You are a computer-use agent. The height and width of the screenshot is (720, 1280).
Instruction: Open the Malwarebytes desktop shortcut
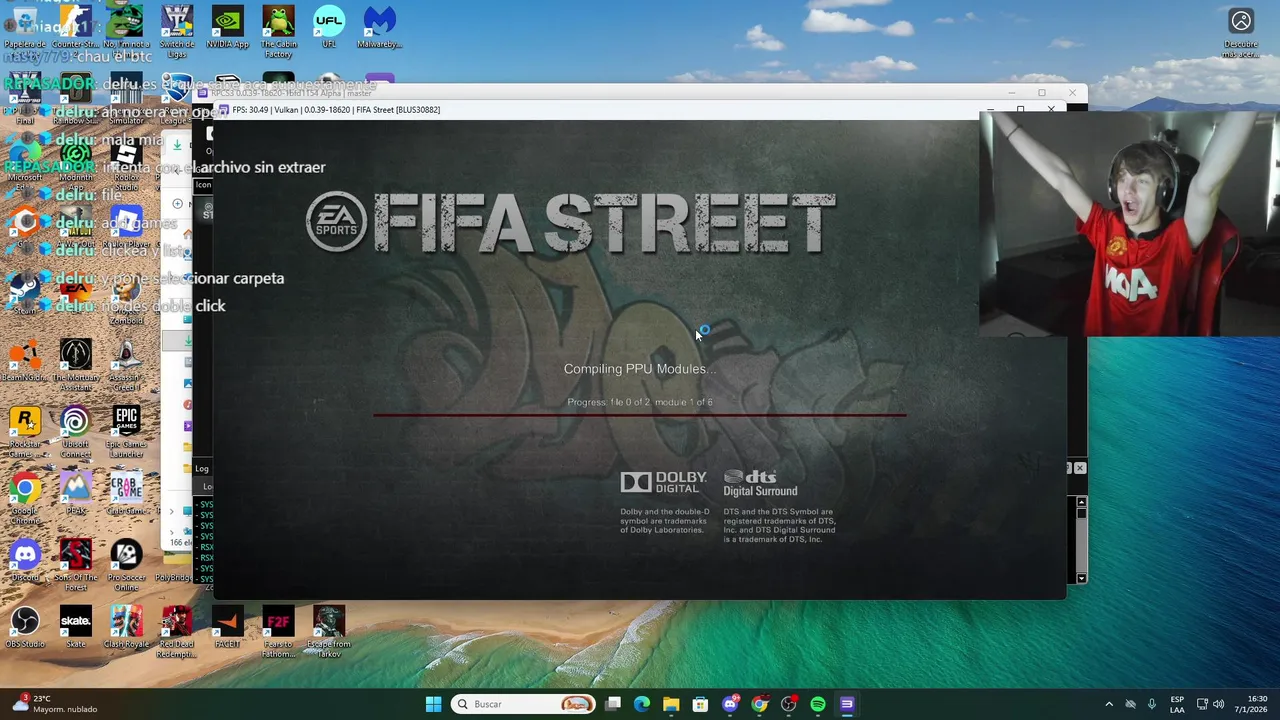[x=379, y=27]
